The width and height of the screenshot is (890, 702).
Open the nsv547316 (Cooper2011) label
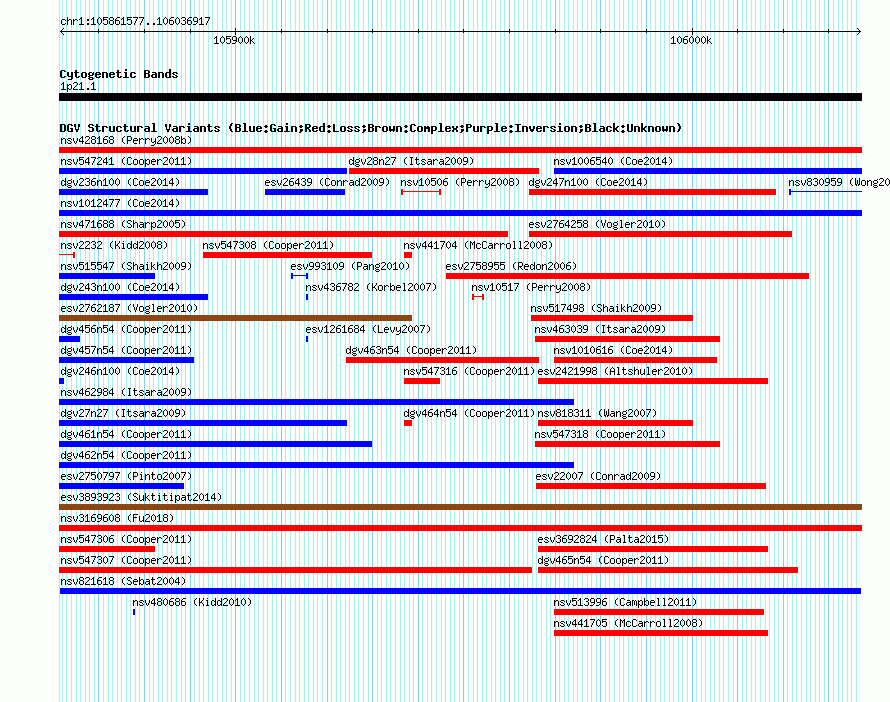pyautogui.click(x=469, y=371)
